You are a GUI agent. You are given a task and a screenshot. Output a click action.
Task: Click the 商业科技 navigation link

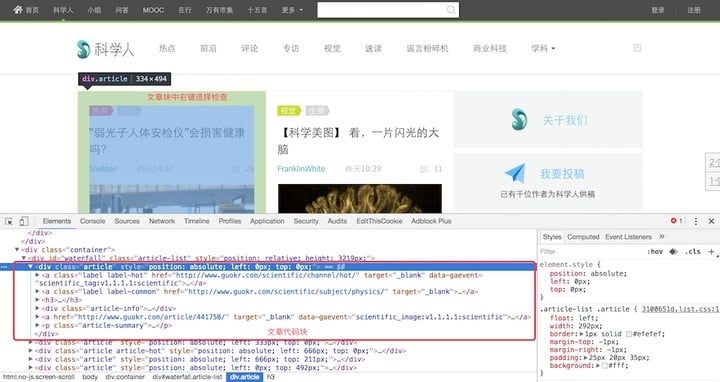(490, 48)
